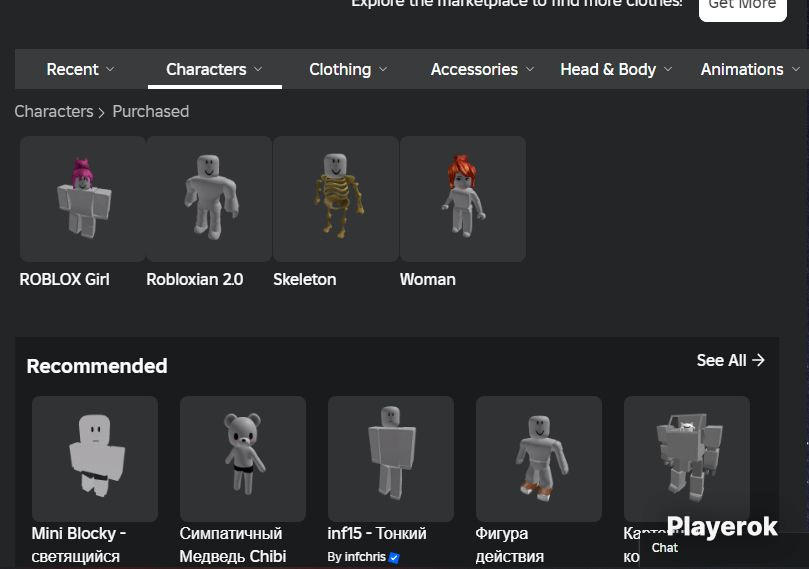Viewport: 809px width, 569px height.
Task: Open See All recommended items
Action: [731, 360]
